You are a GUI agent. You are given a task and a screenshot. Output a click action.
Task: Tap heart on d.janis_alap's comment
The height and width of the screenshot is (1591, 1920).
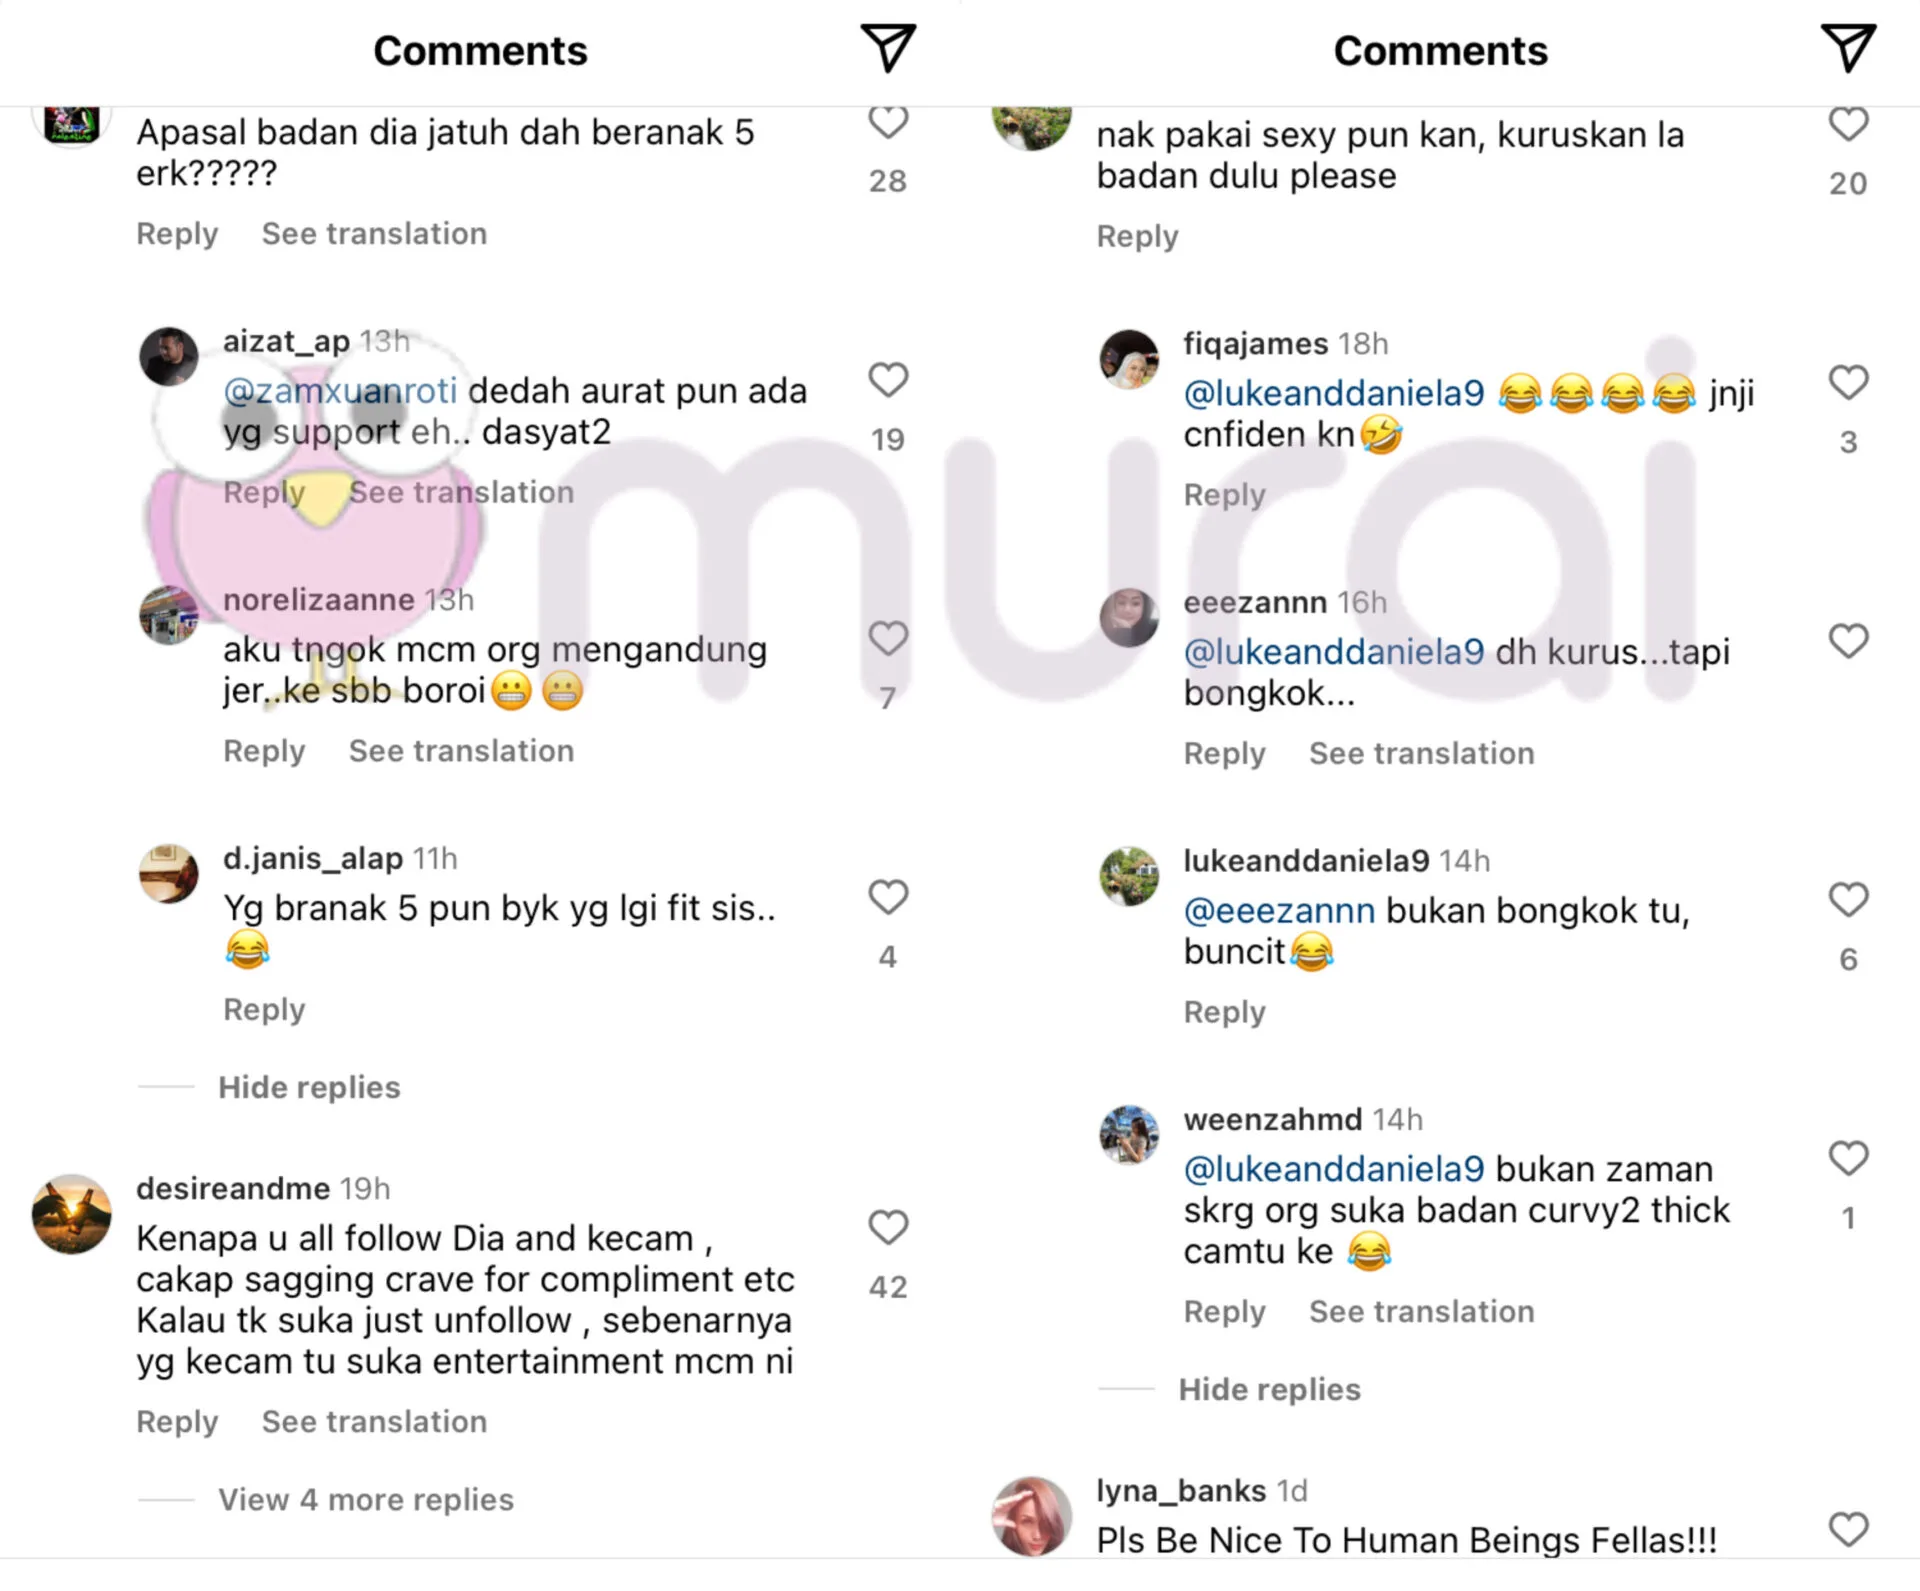[x=887, y=898]
